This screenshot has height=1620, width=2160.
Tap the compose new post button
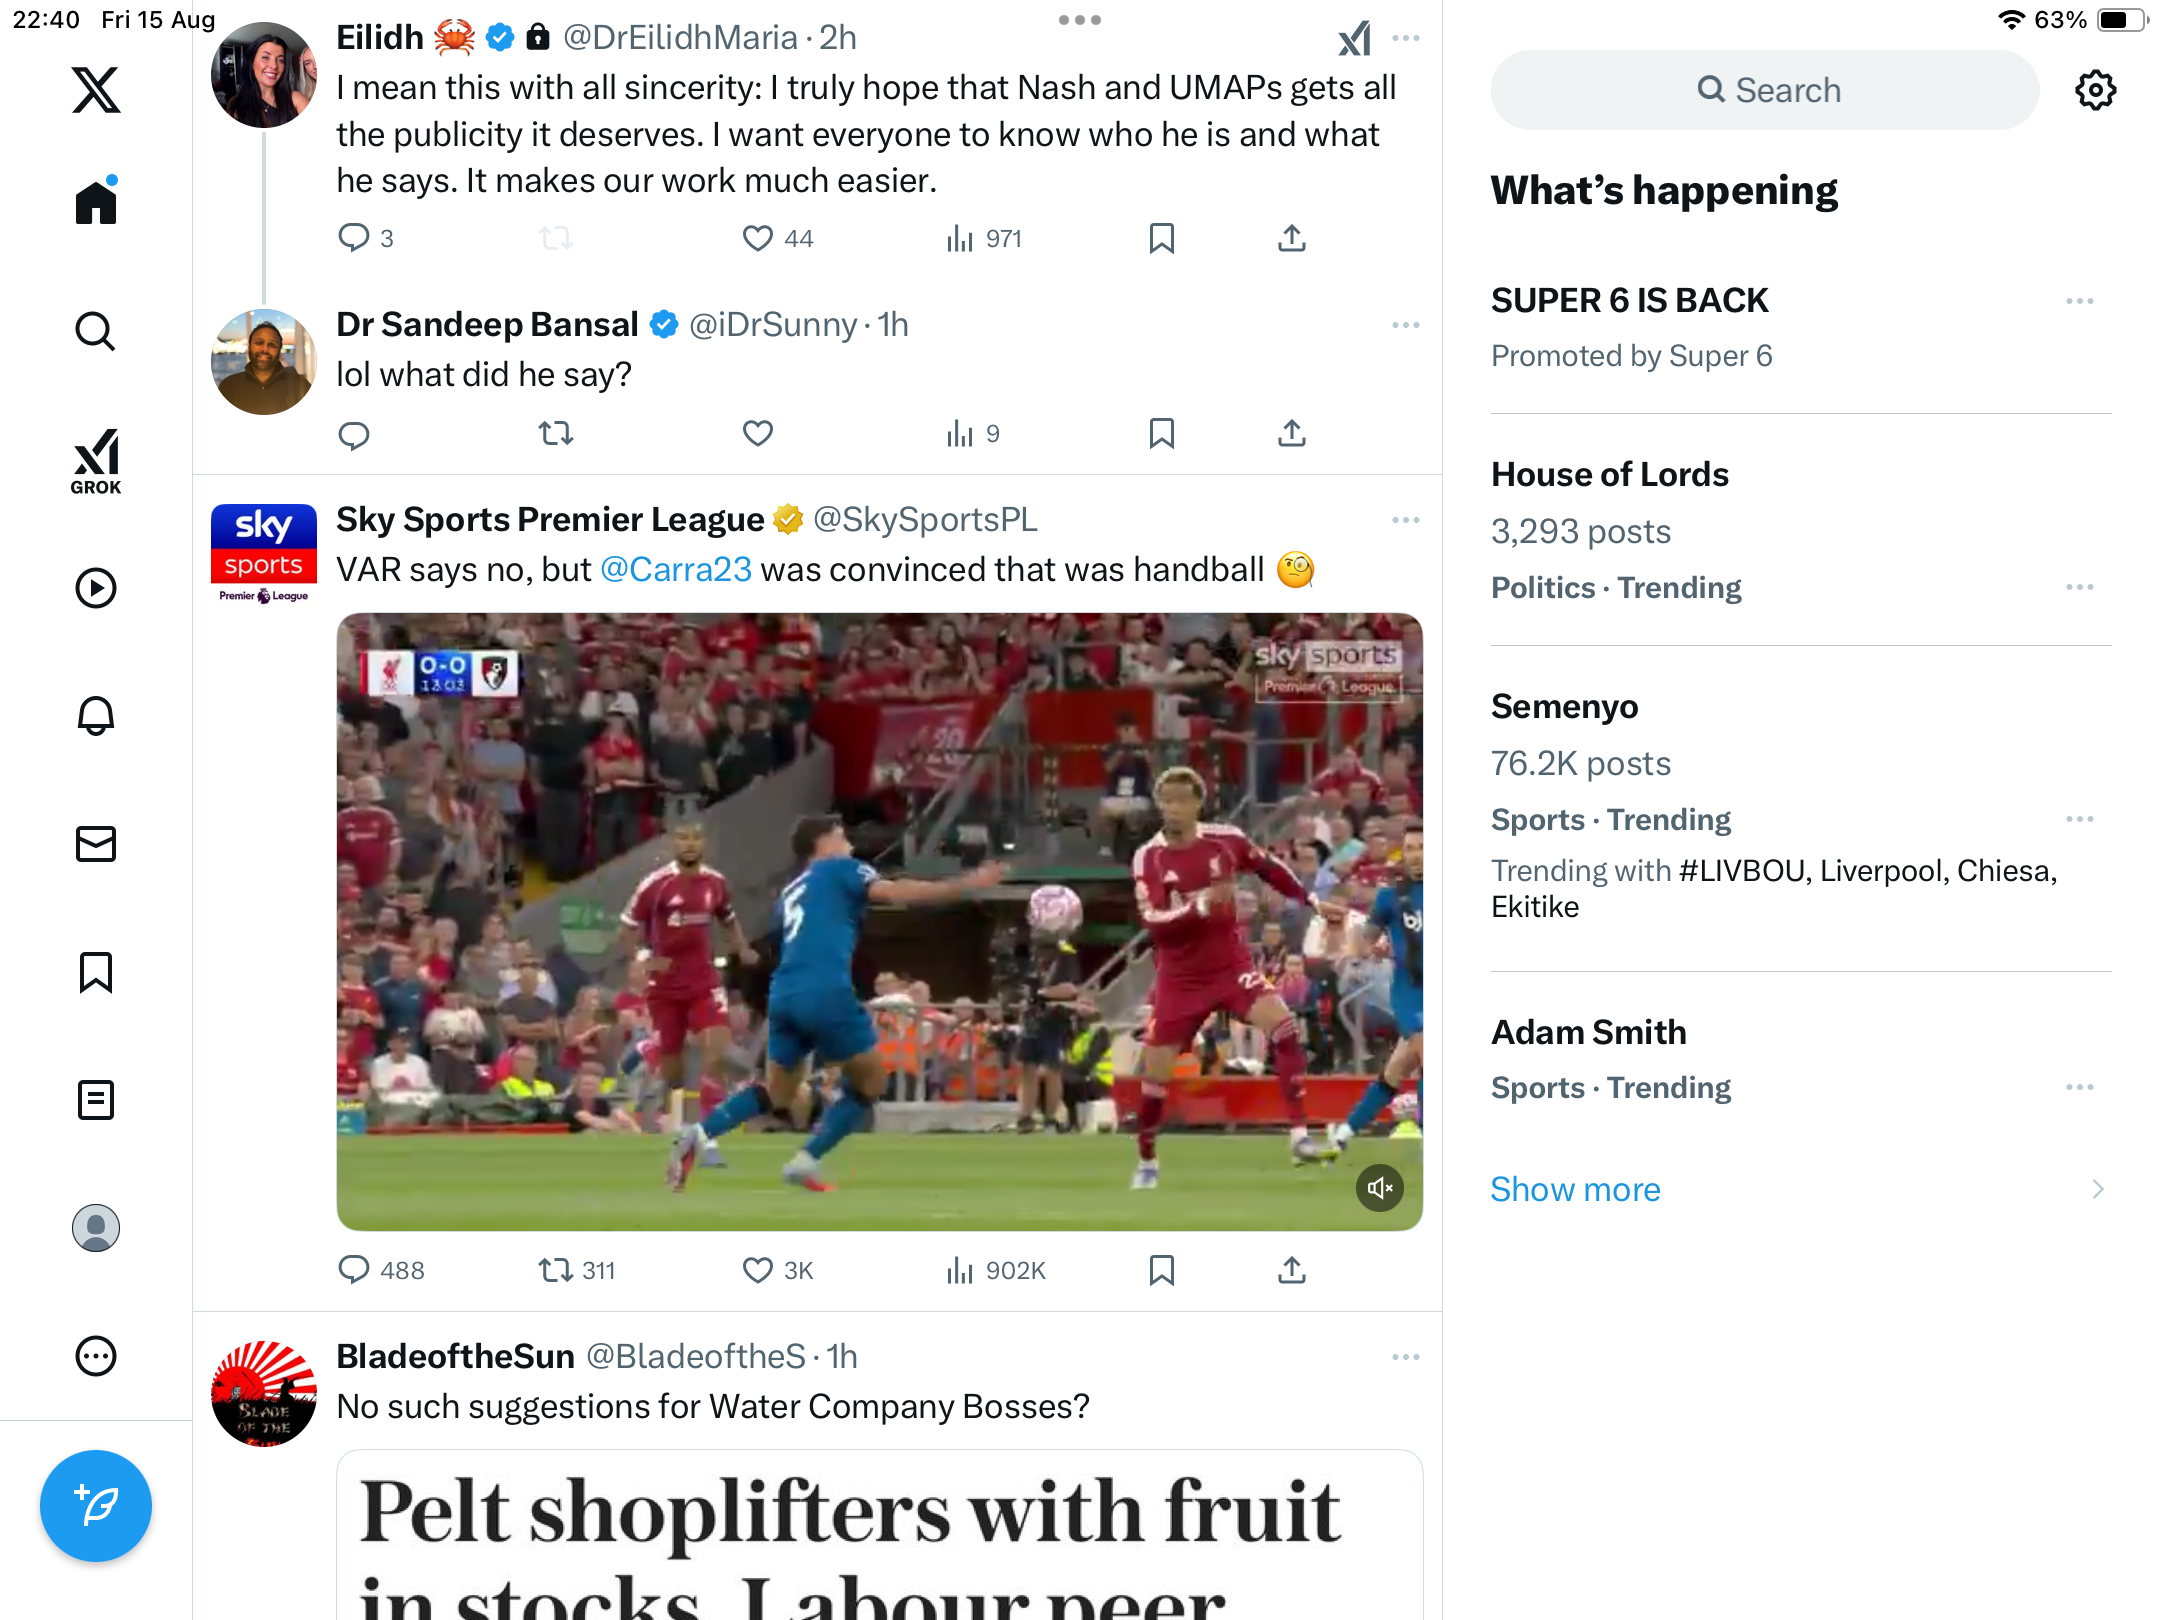(x=96, y=1506)
